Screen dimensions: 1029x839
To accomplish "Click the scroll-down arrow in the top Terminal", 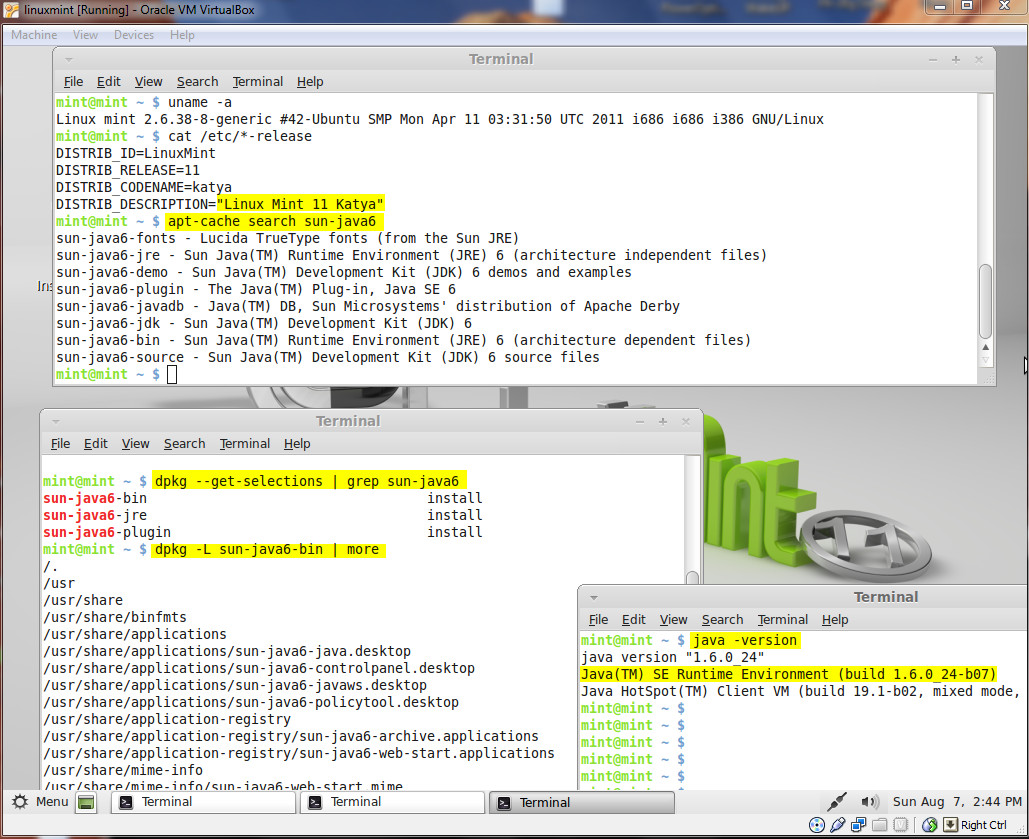I will point(985,360).
